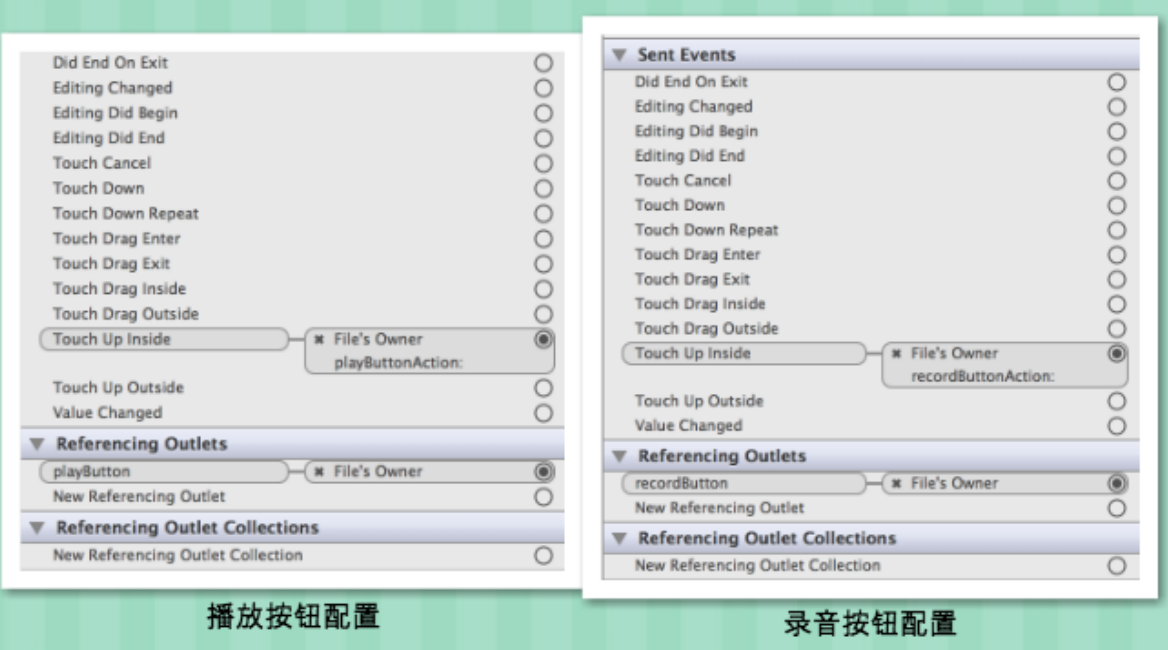
Task: Click Touch Drag Enter text in right panel
Action: [697, 255]
